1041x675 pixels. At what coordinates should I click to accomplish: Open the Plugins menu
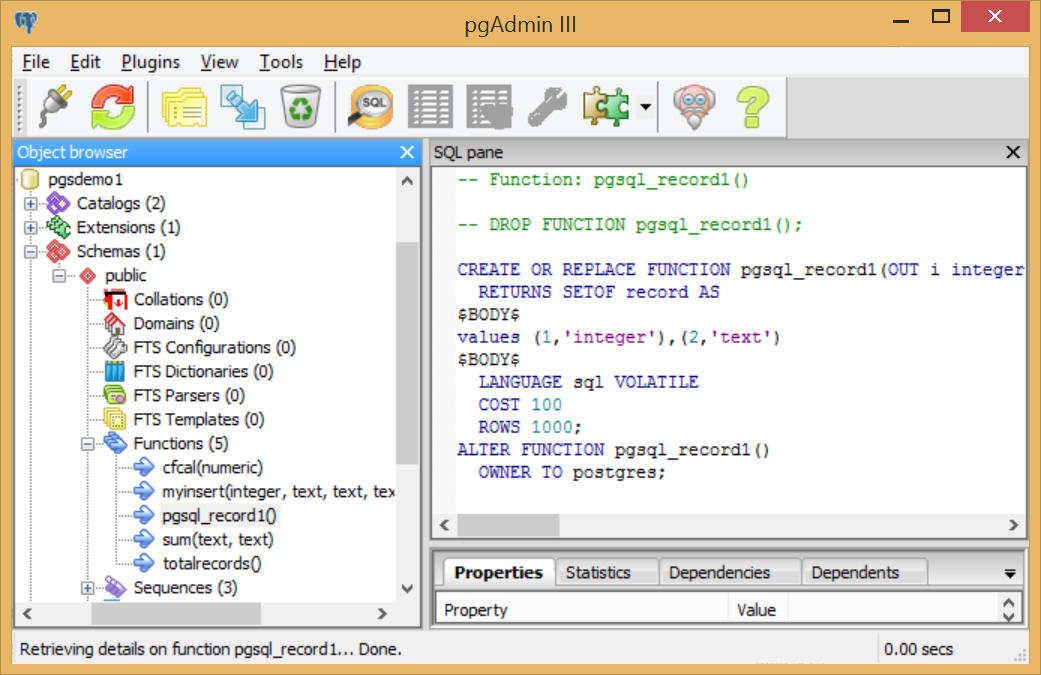pos(150,62)
